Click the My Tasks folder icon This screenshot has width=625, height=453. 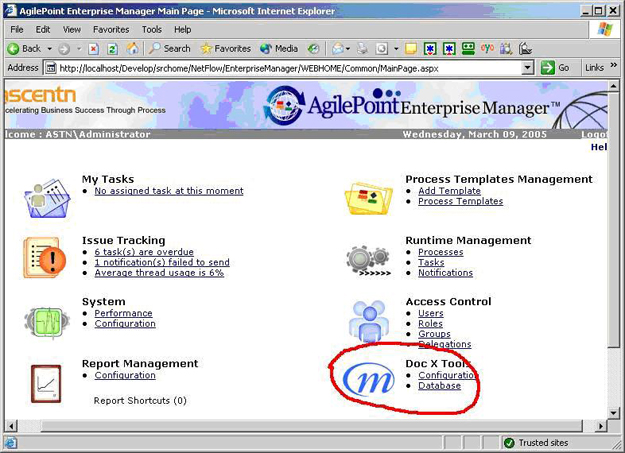46,198
